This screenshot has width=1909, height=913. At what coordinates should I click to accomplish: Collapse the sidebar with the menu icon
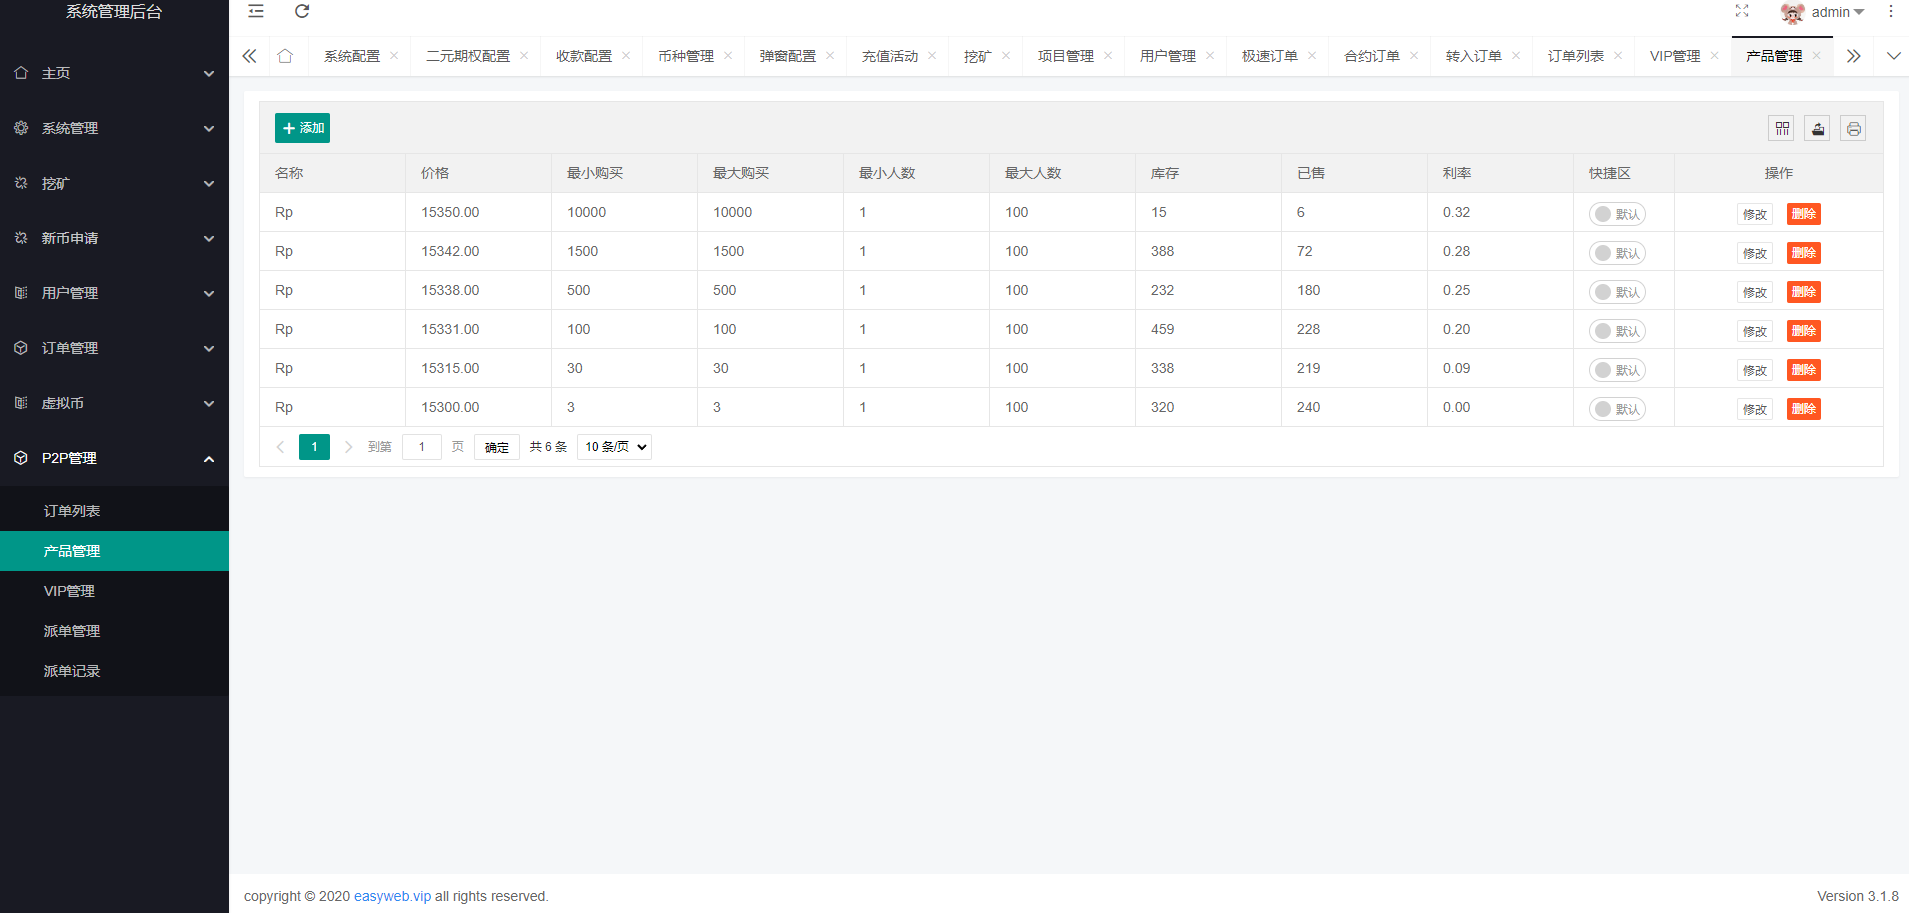point(256,11)
